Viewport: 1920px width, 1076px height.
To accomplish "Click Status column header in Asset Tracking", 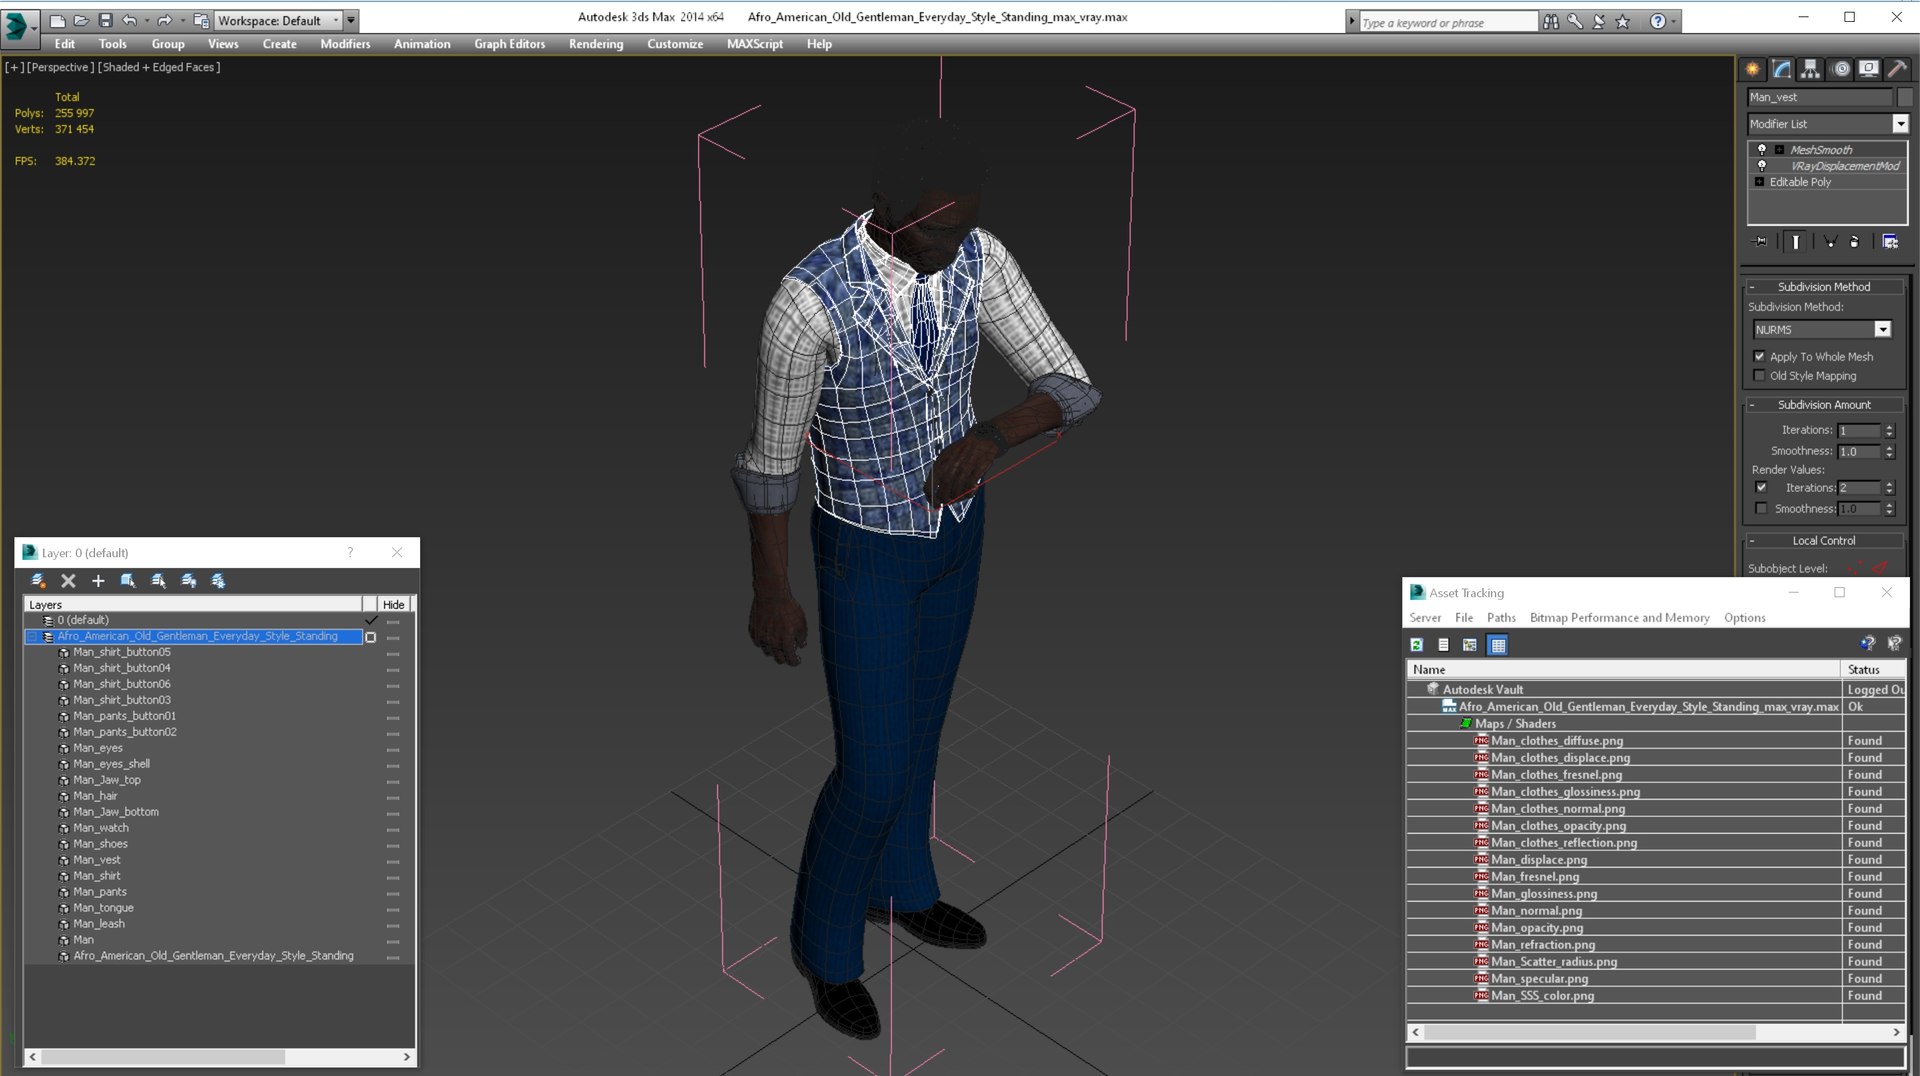I will coord(1873,670).
